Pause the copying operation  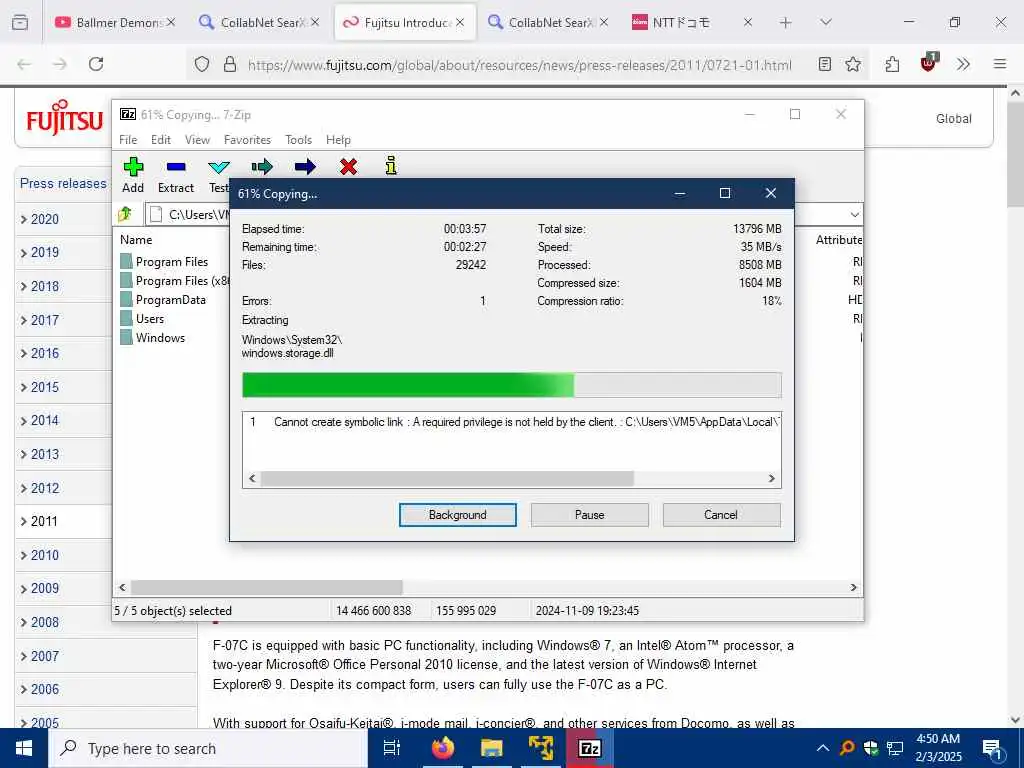coord(589,515)
